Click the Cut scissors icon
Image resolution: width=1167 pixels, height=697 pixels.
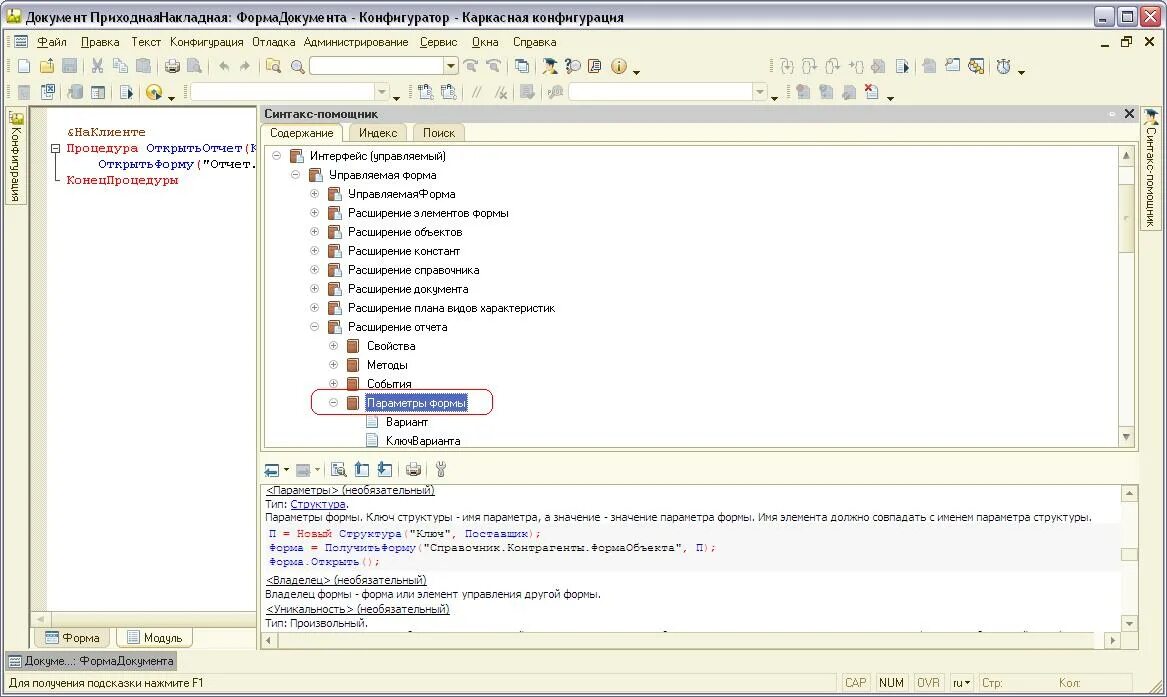(x=97, y=66)
